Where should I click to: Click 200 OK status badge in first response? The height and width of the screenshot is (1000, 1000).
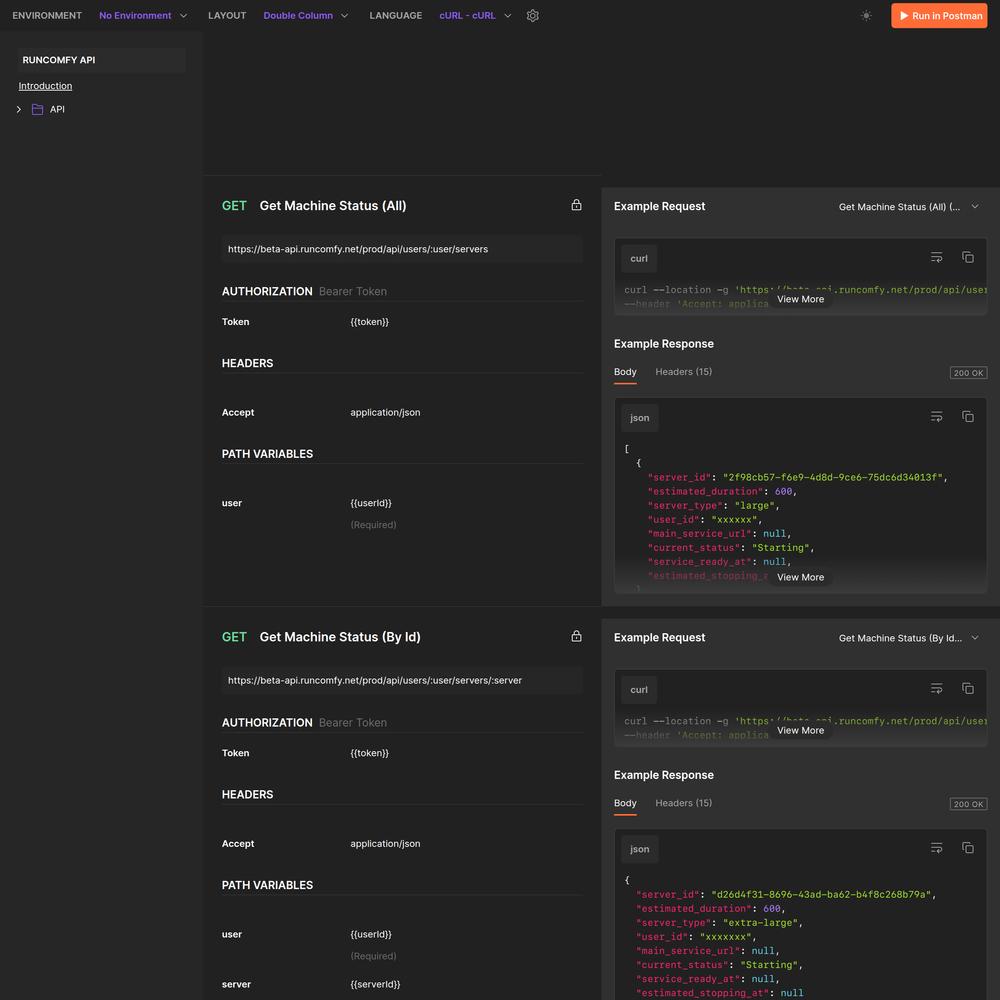tap(968, 372)
